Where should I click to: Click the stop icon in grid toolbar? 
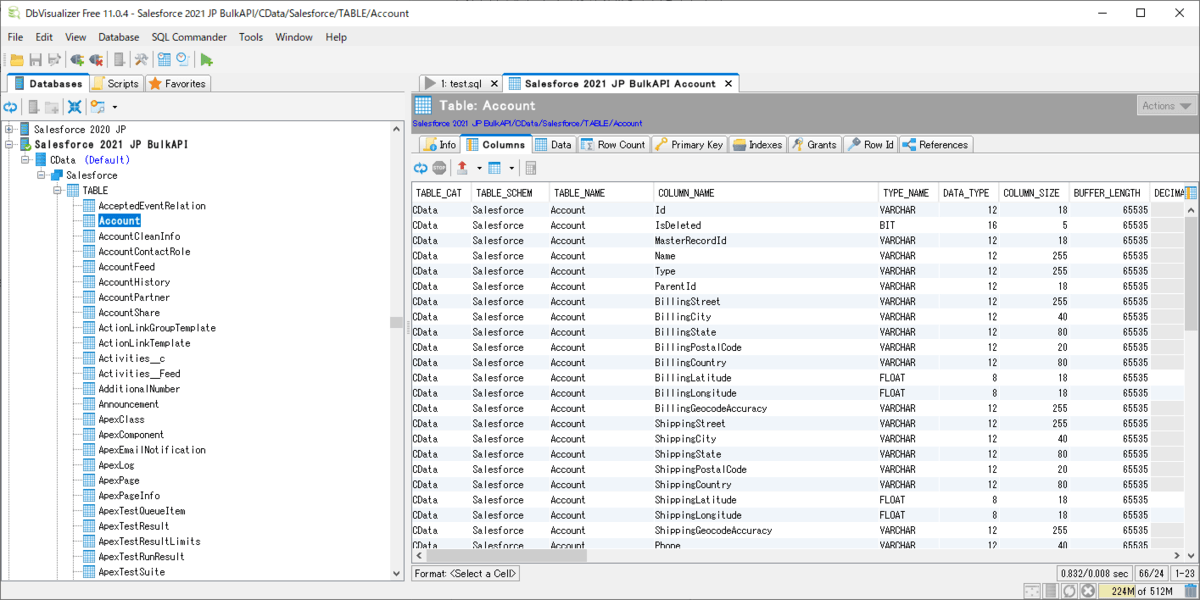[439, 168]
